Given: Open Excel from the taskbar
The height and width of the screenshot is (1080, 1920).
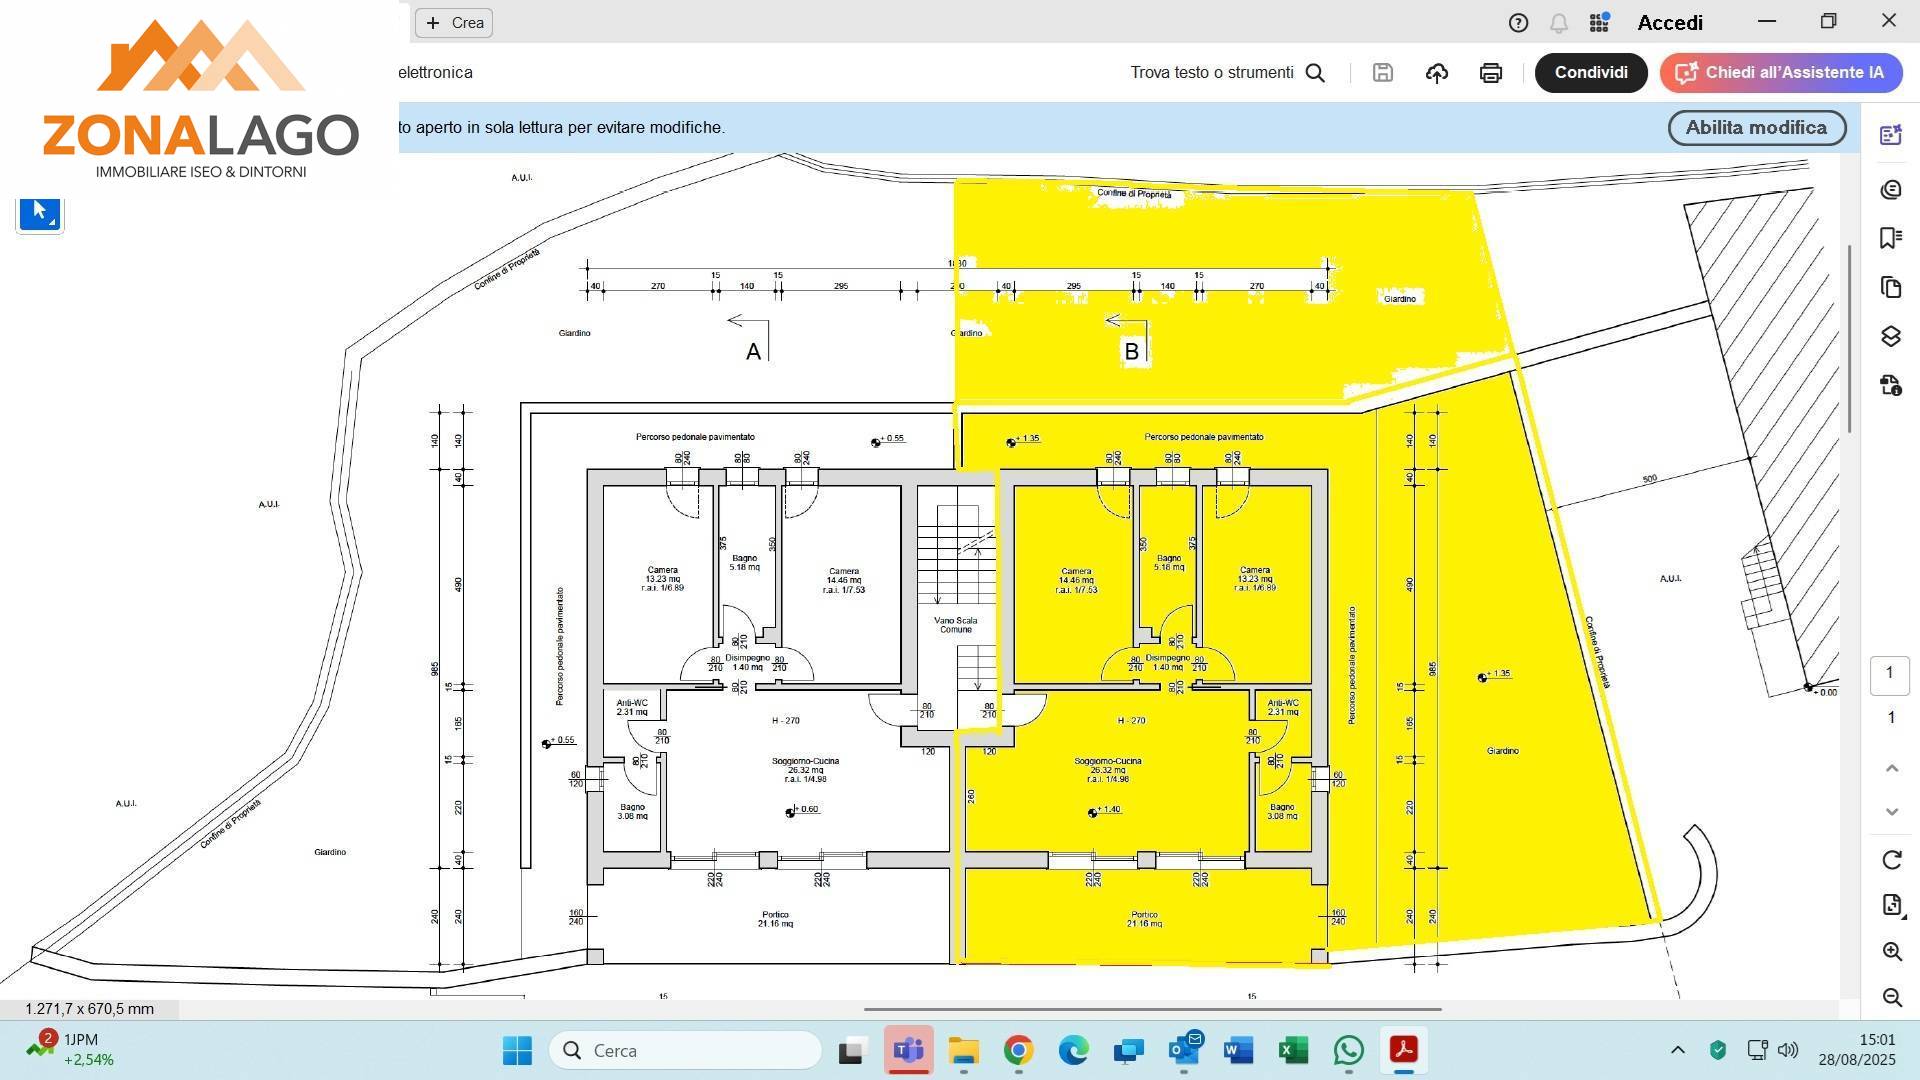Looking at the screenshot, I should point(1293,1050).
